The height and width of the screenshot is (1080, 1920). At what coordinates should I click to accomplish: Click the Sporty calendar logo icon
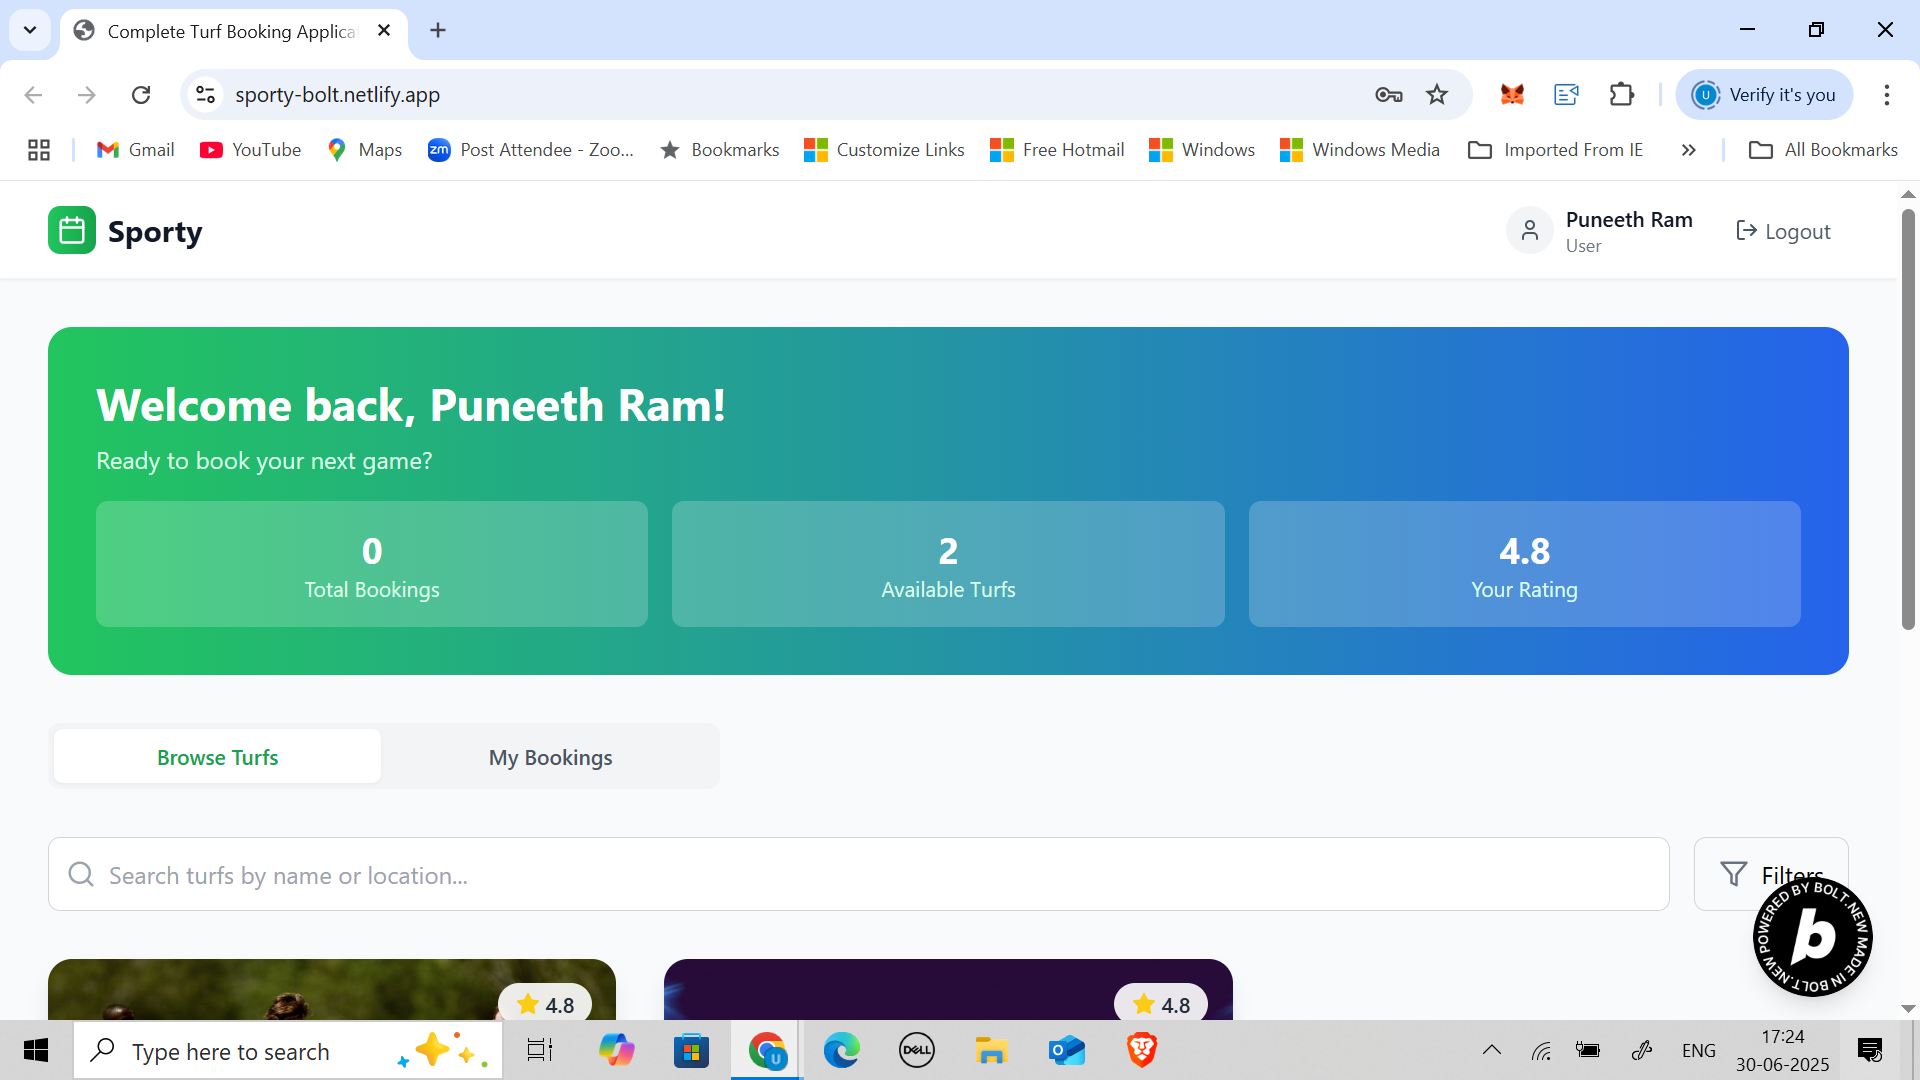point(72,231)
